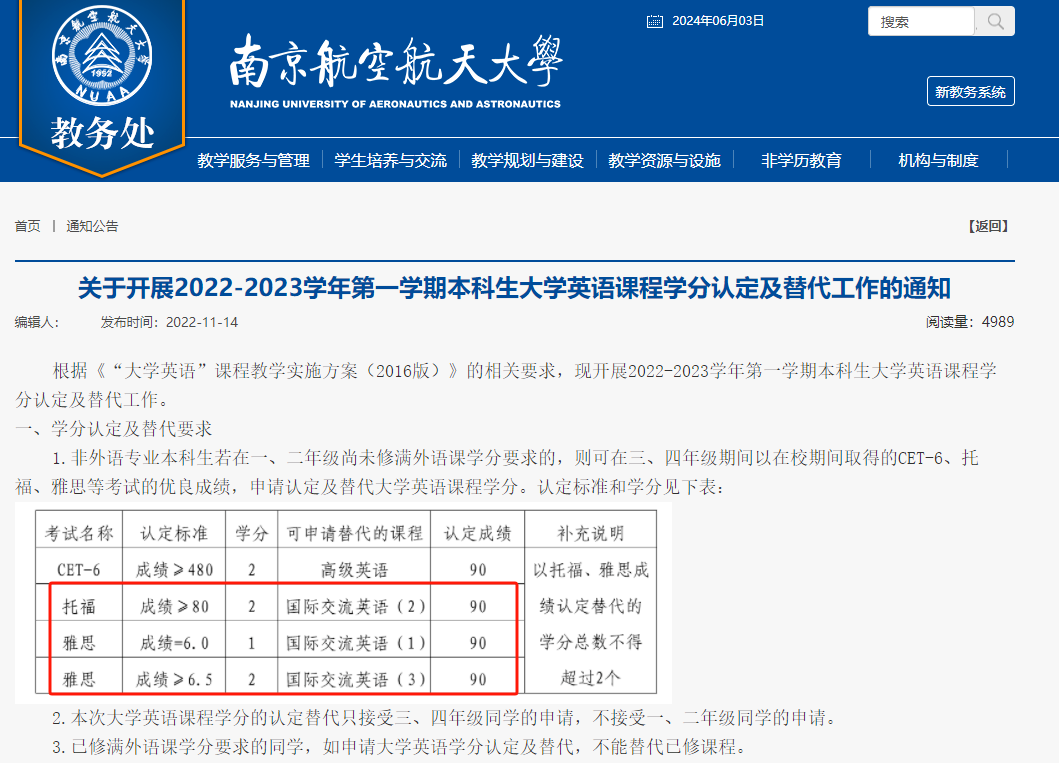This screenshot has height=763, width=1059.
Task: Open the 机构与制度 menu
Action: click(938, 161)
